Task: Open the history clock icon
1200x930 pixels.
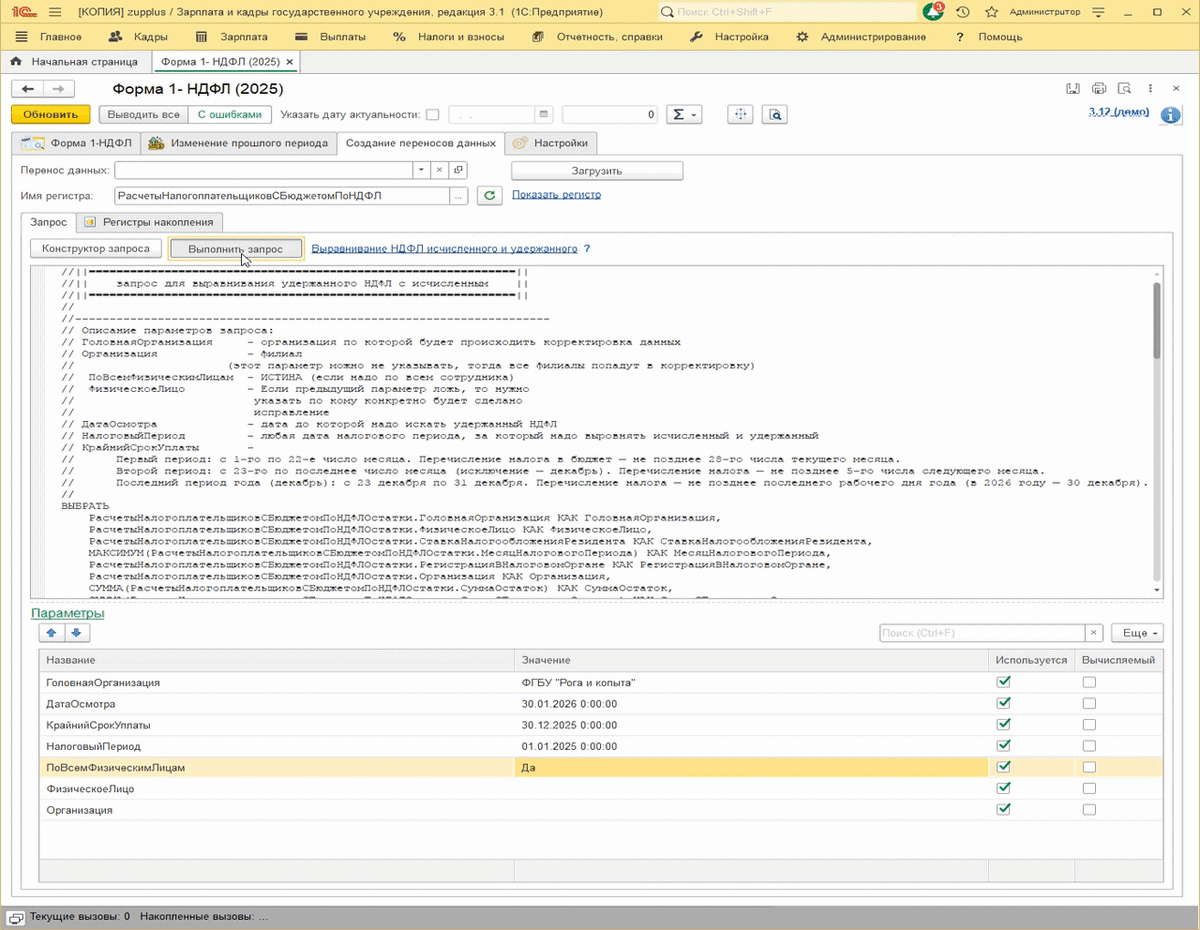Action: pos(962,12)
